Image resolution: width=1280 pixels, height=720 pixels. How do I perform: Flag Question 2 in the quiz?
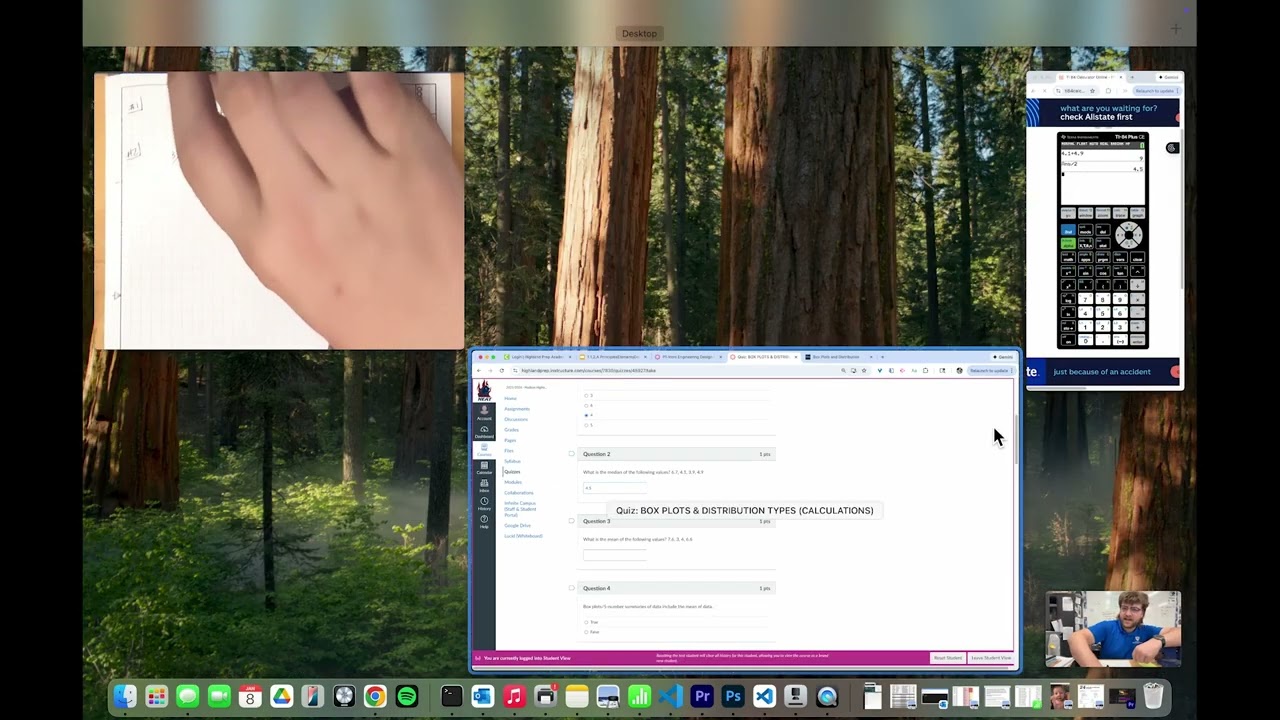(571, 454)
